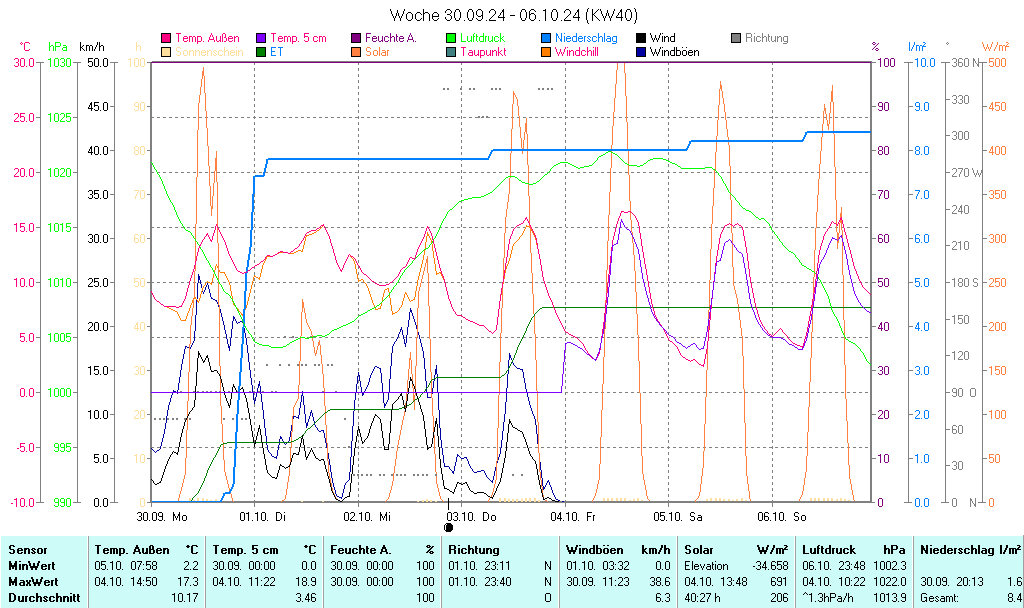1024x608 pixels.
Task: Click the 'Taupunkt' legend label
Action: [483, 52]
